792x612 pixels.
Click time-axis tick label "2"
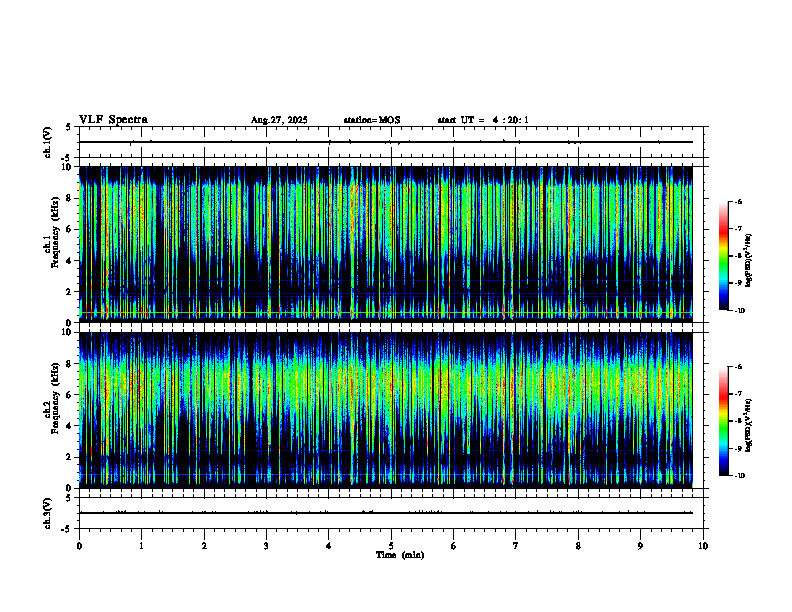(x=204, y=546)
